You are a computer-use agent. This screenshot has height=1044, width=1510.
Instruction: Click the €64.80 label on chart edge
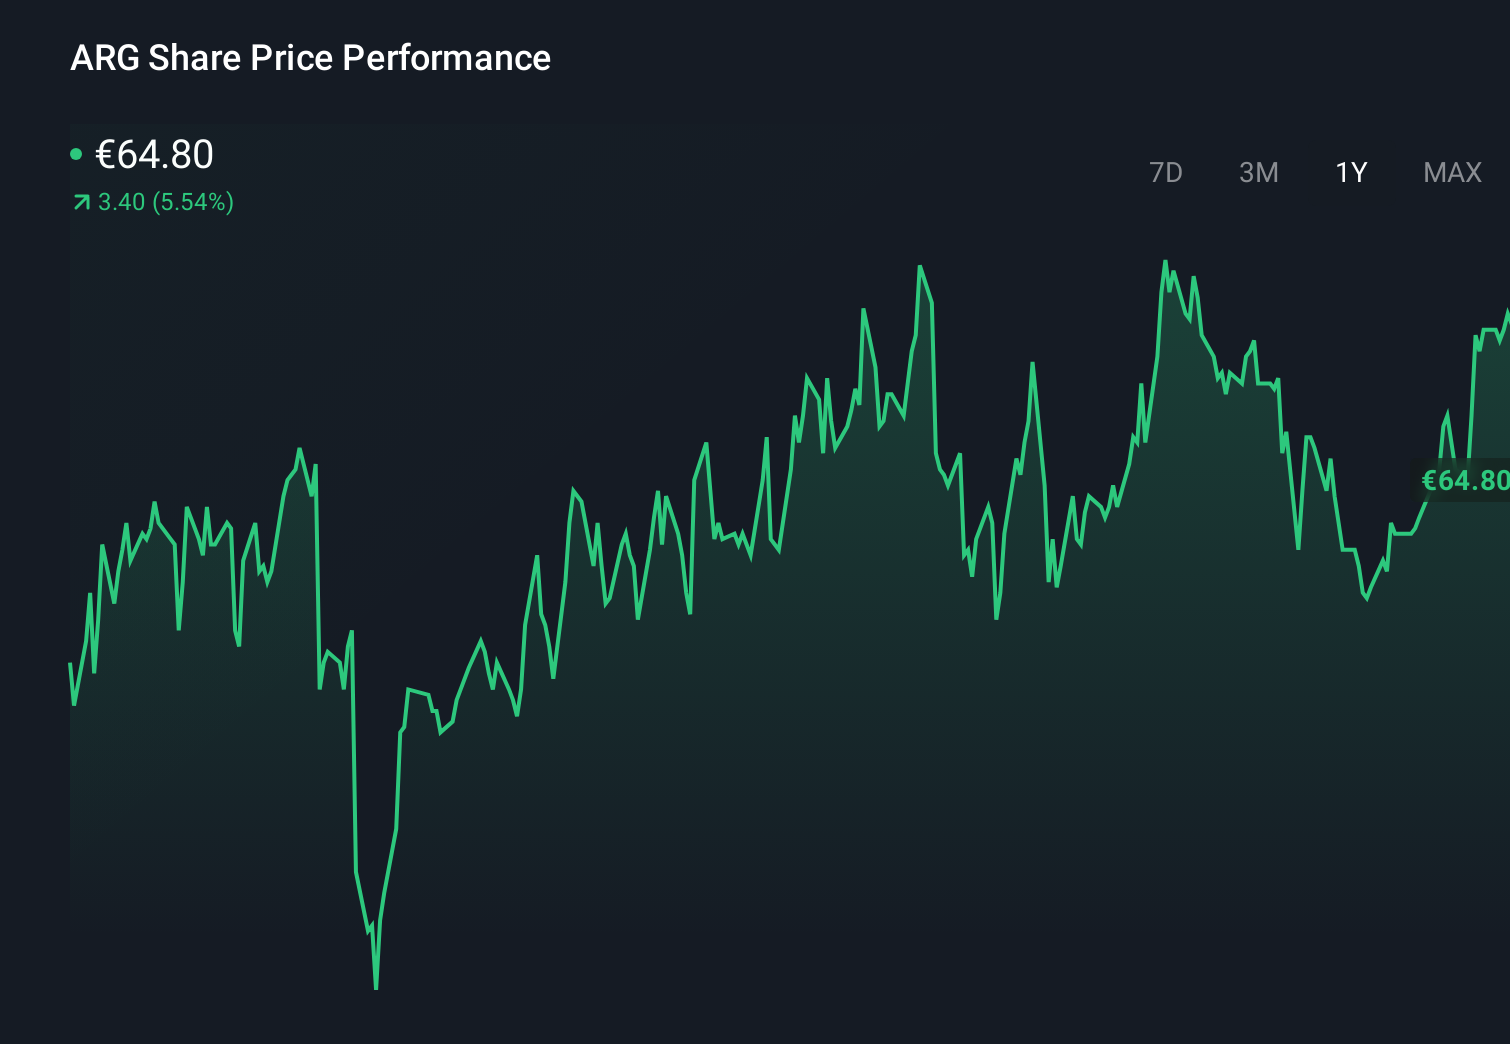coord(1465,481)
